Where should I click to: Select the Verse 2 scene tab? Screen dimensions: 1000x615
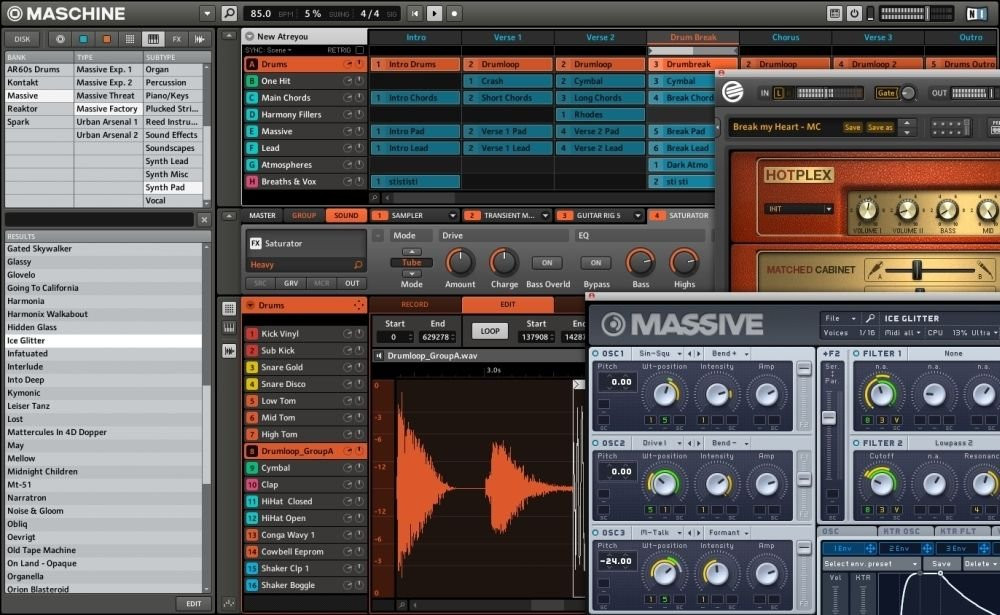pyautogui.click(x=600, y=36)
